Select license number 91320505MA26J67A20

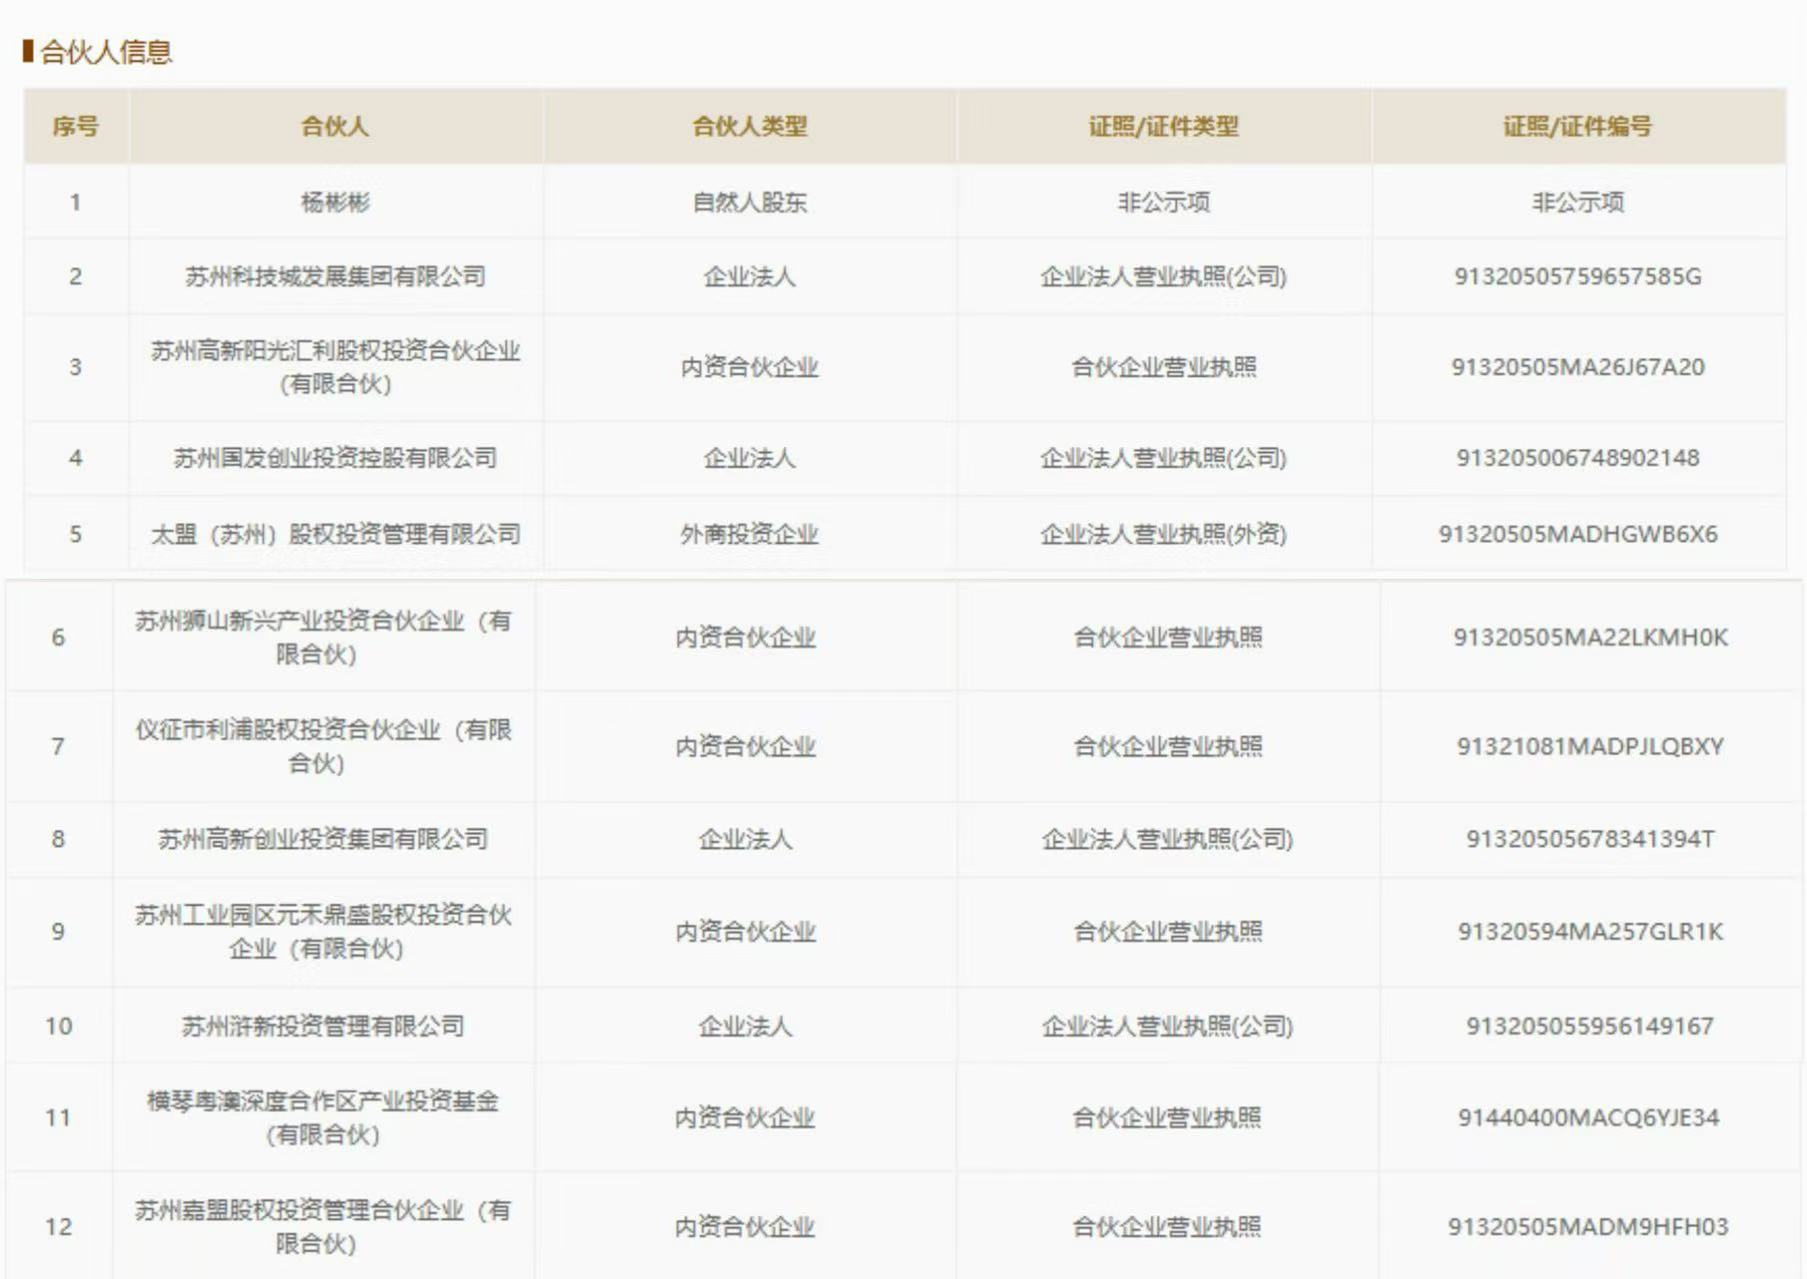click(x=1577, y=367)
